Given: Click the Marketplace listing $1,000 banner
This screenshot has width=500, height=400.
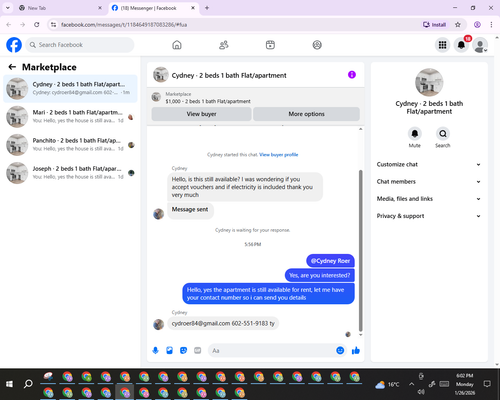Looking at the screenshot, I should tap(256, 98).
